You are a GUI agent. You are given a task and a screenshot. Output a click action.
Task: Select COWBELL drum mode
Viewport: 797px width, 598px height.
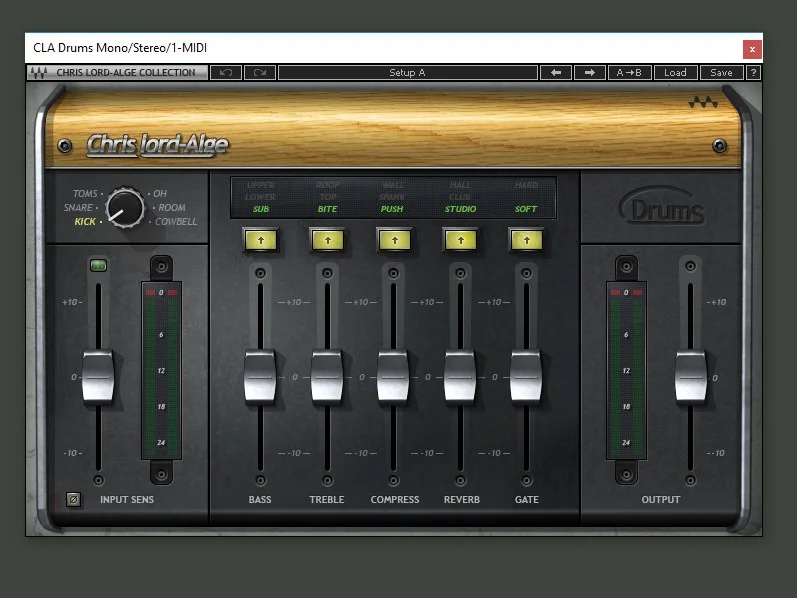coord(176,222)
